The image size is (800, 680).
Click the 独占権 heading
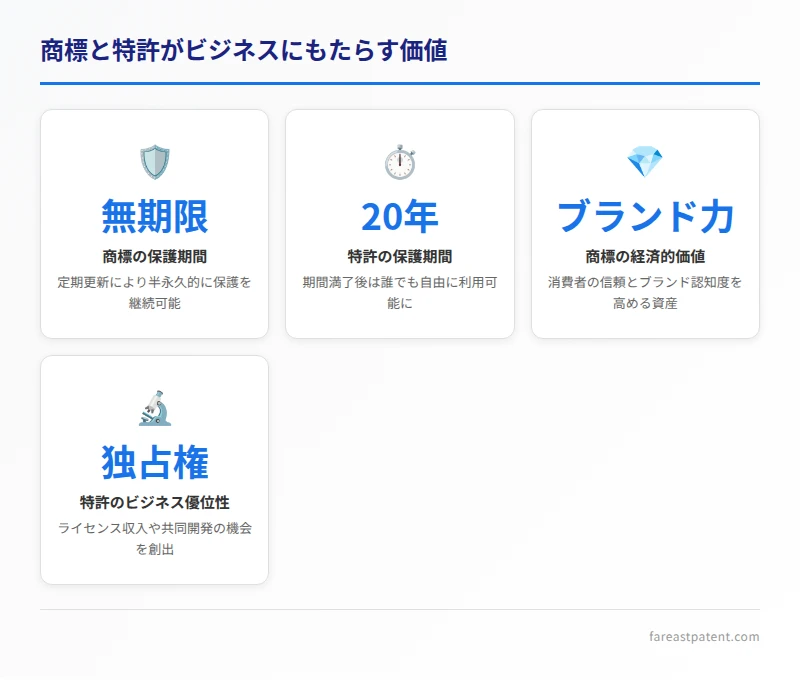pos(155,459)
